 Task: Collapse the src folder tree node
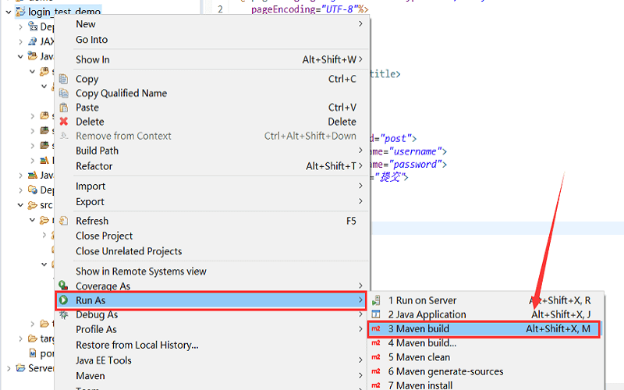[20, 205]
